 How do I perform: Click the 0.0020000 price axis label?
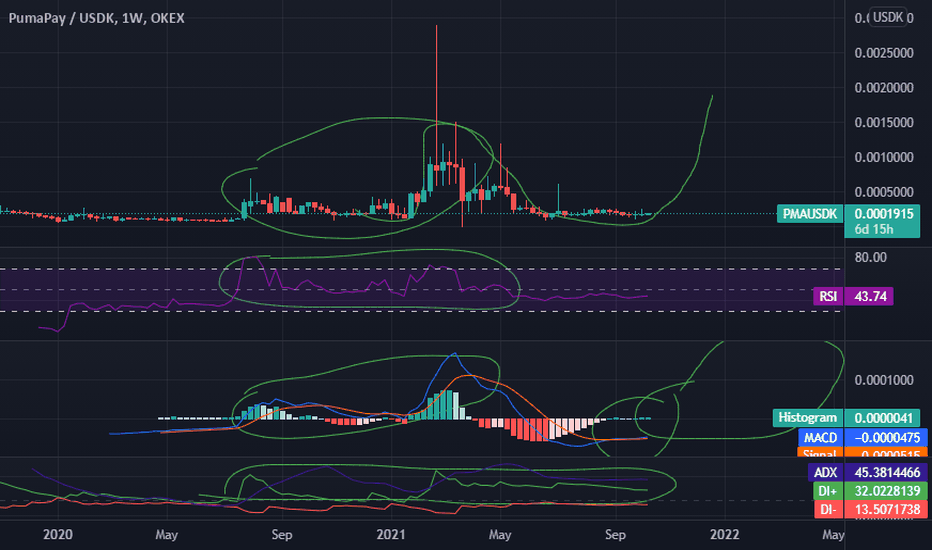pos(884,88)
